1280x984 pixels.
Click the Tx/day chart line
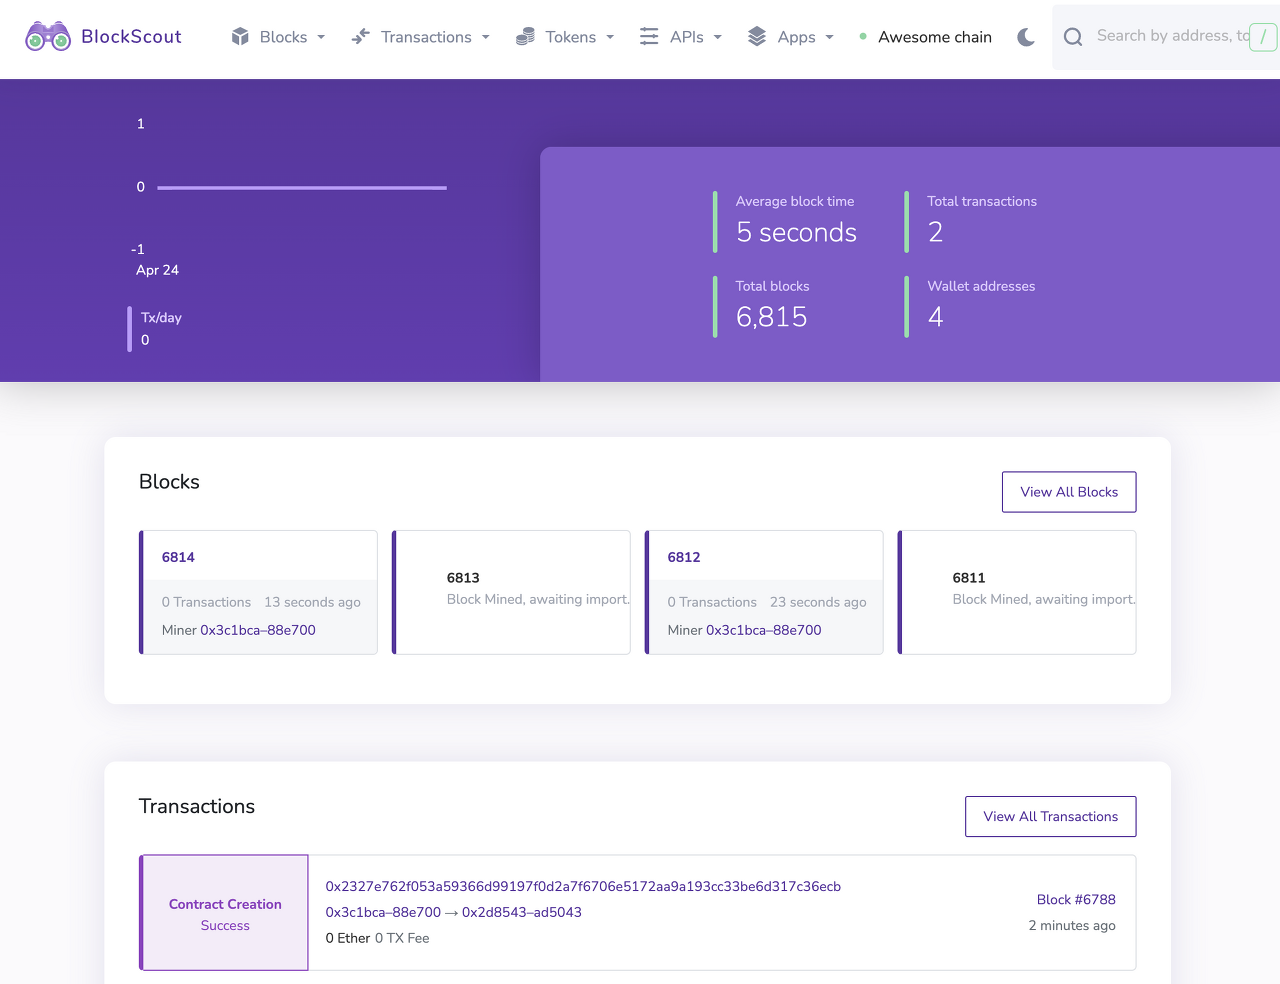tap(301, 187)
